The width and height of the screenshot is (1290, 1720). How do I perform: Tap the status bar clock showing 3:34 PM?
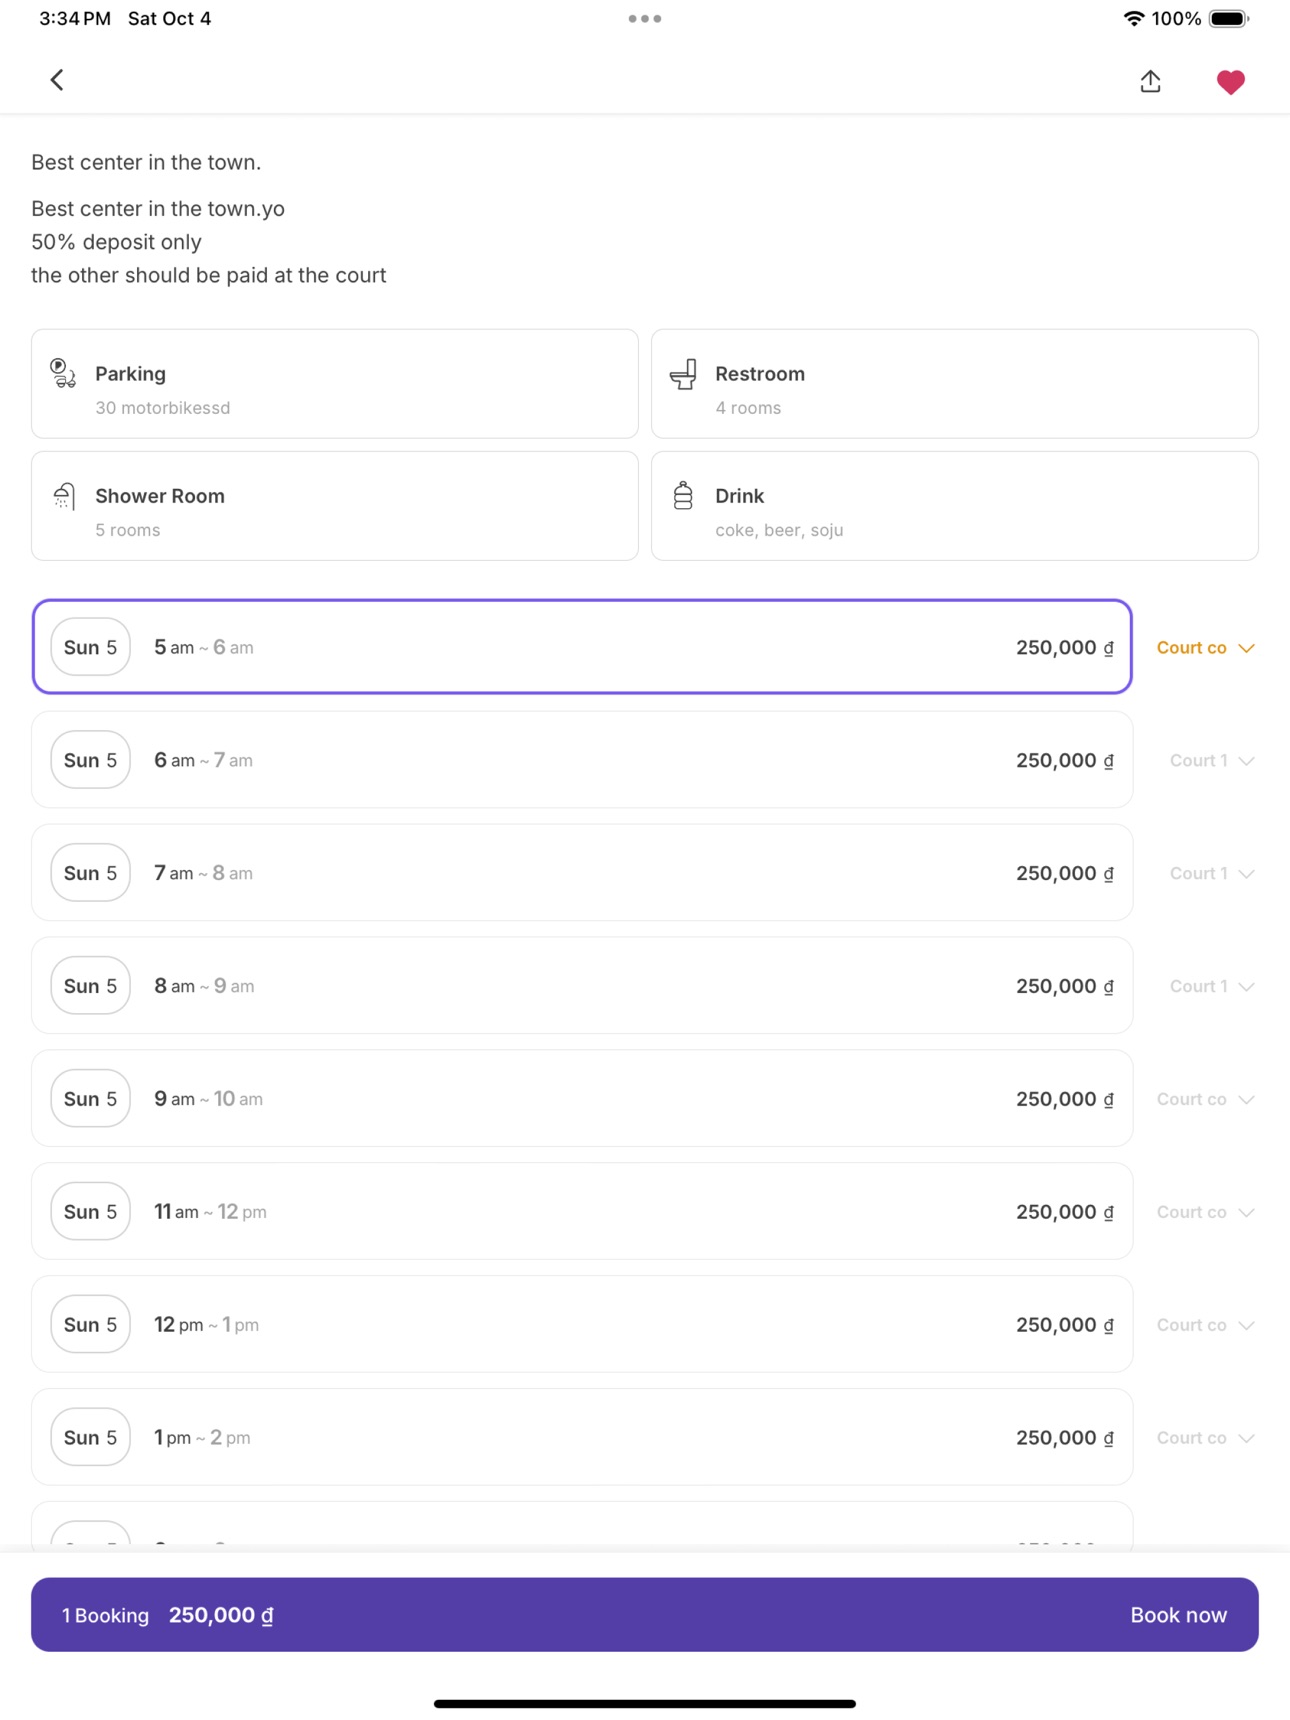75,19
